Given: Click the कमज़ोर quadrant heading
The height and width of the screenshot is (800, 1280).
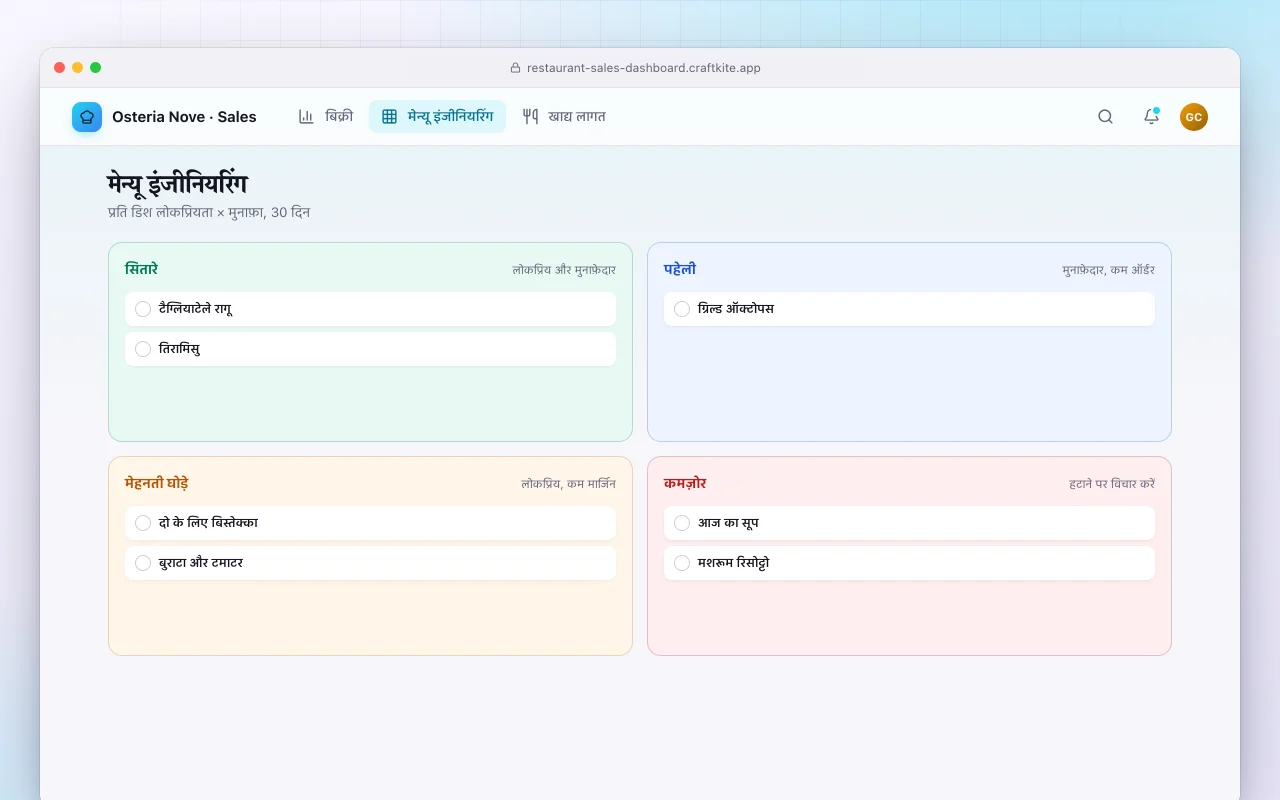Looking at the screenshot, I should point(685,483).
